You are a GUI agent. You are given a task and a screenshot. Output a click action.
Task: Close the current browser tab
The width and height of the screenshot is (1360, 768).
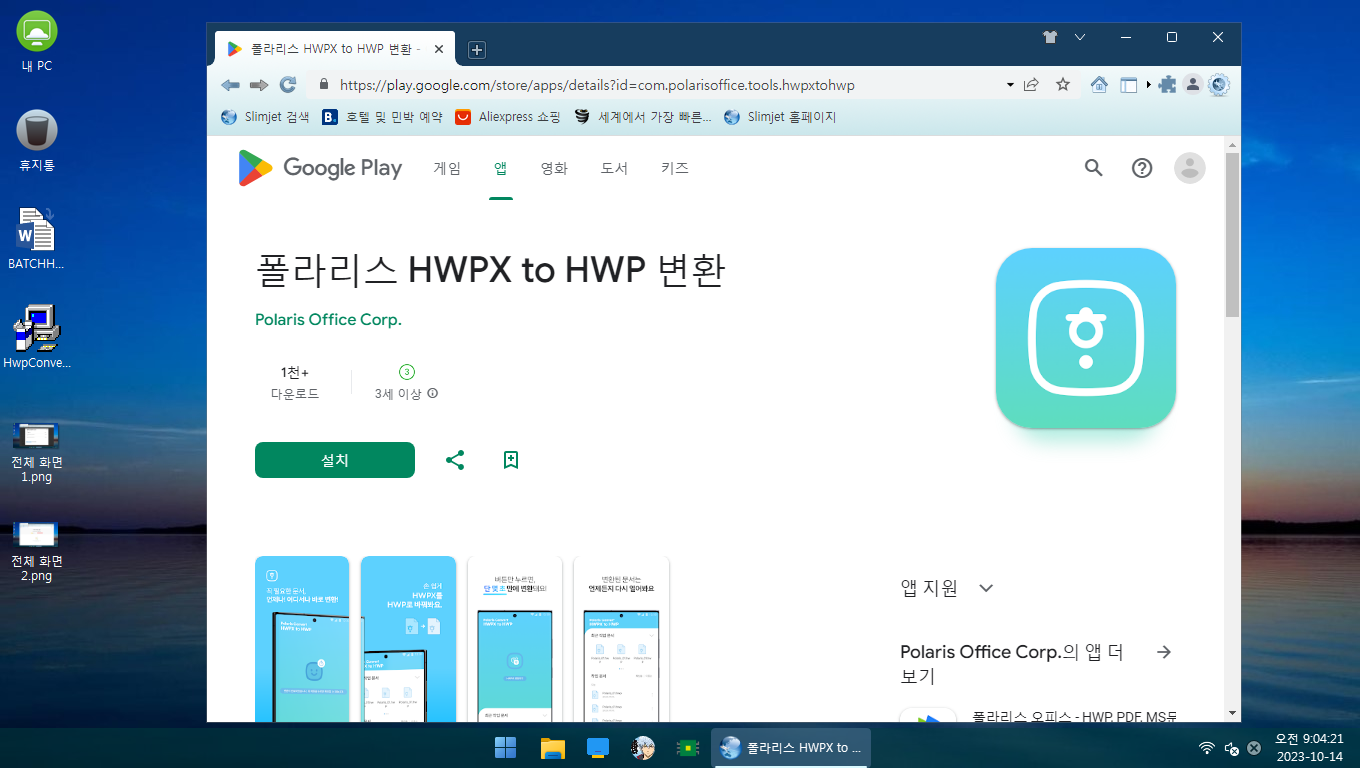tap(439, 49)
